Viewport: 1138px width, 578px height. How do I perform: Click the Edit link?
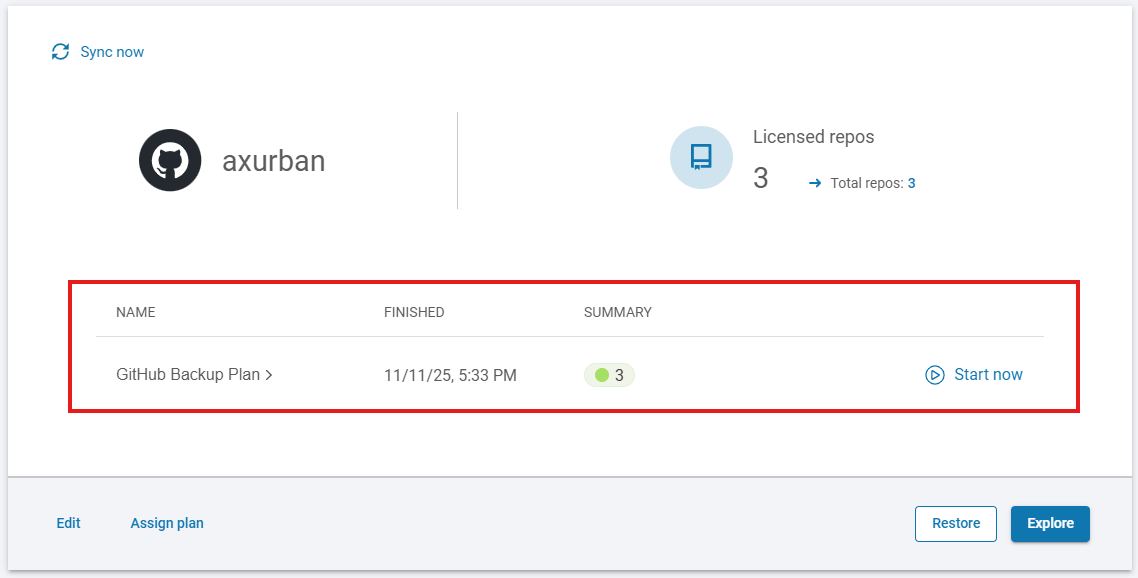pos(68,523)
